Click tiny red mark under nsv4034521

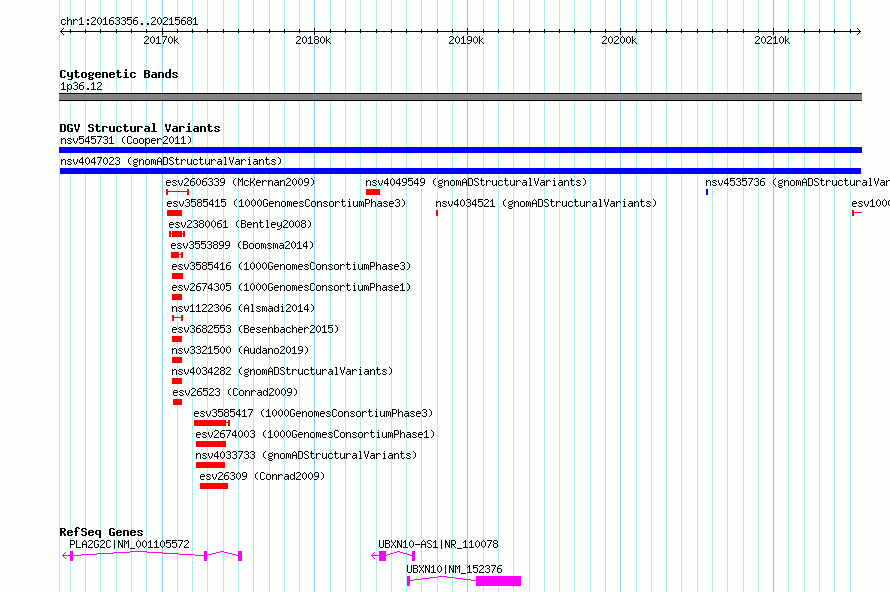[x=436, y=213]
